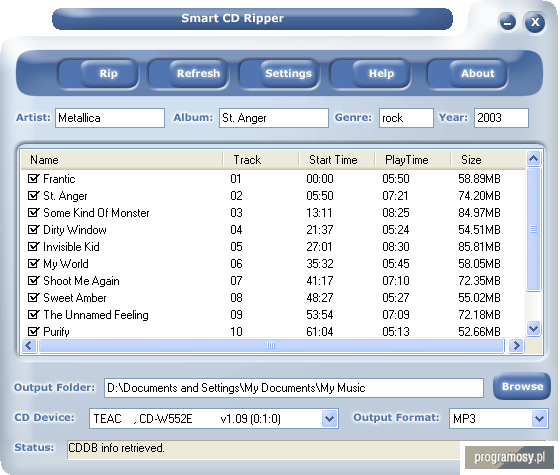Click the horizontal scroll left arrow
The image size is (560, 475).
point(29,345)
